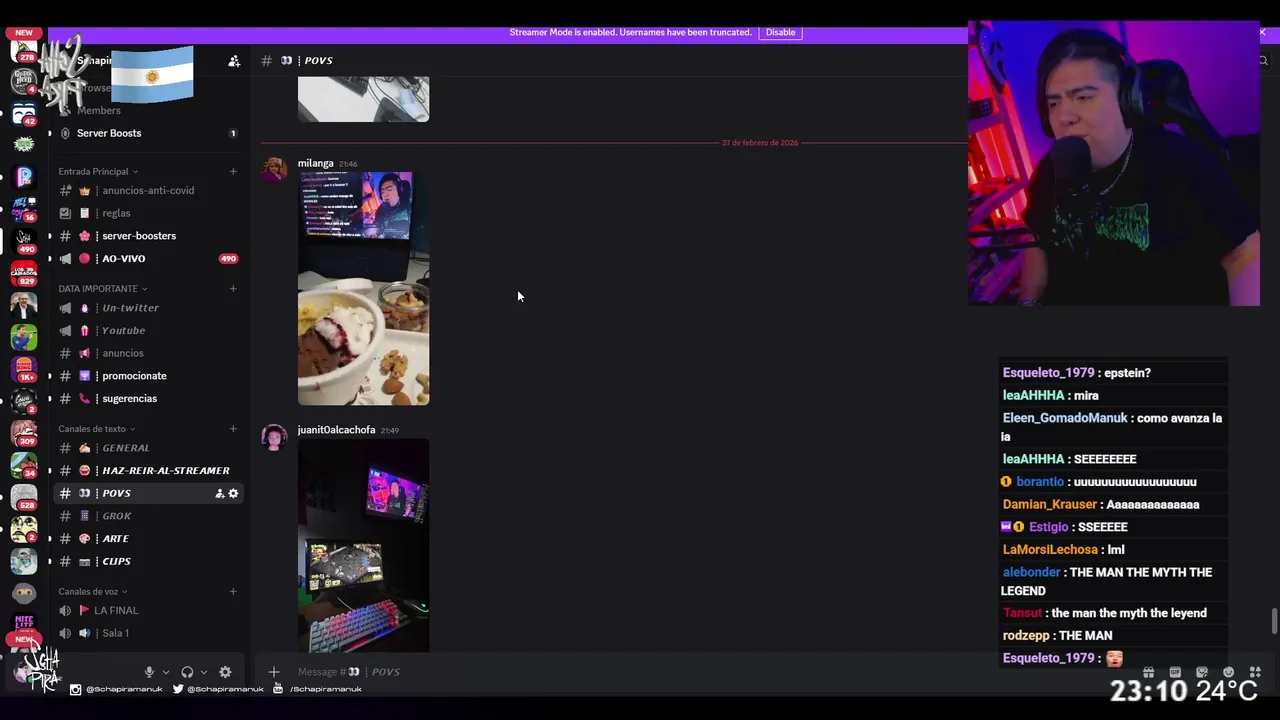The image size is (1280, 720).
Task: Add channel to Entrada Principal category
Action: click(233, 171)
